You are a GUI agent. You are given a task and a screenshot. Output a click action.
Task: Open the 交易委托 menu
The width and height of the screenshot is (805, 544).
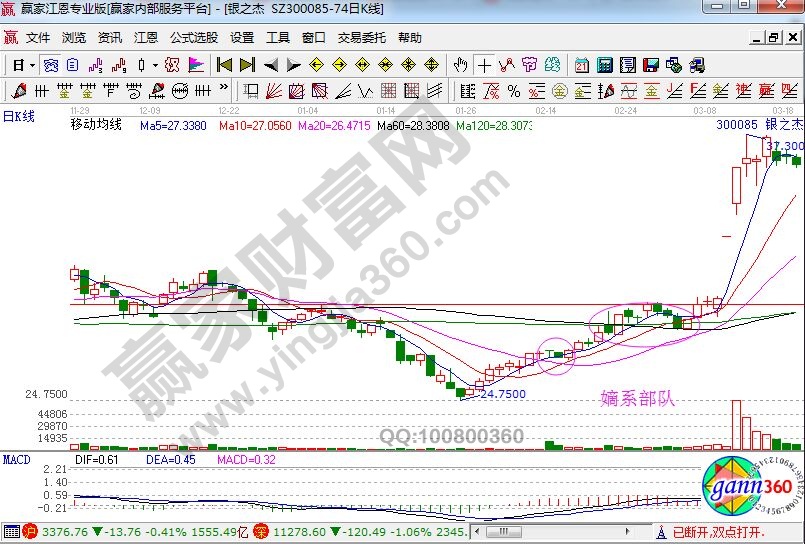click(361, 38)
